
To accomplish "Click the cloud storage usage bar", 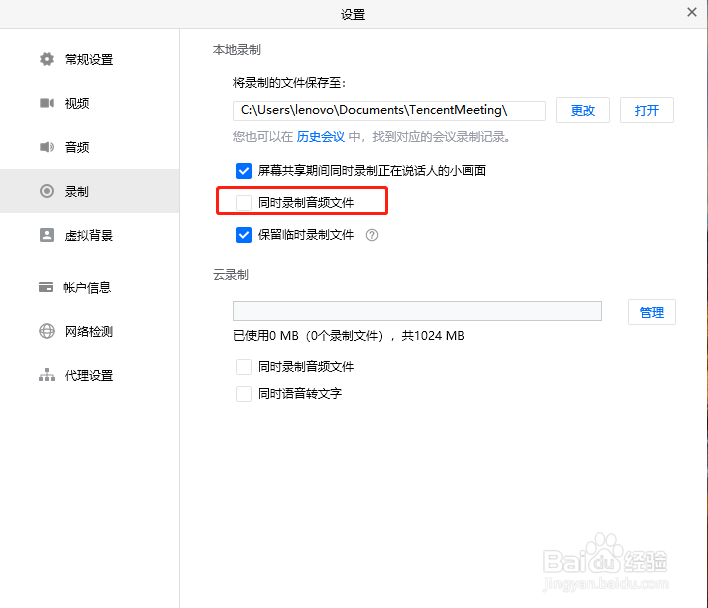I will (417, 311).
